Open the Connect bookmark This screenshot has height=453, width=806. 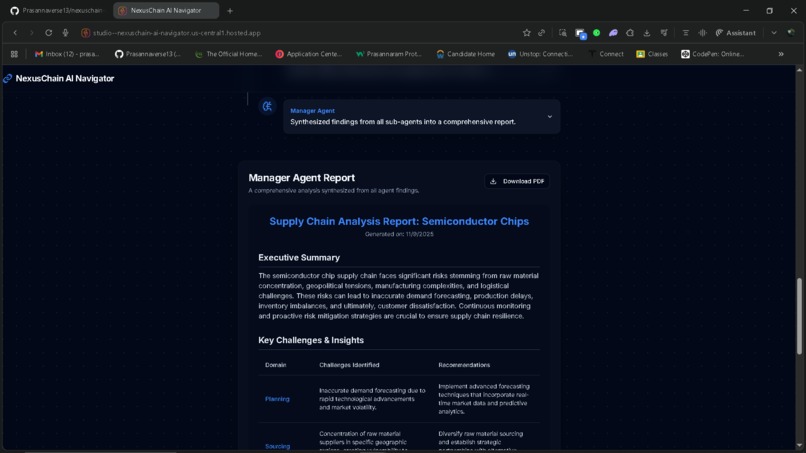606,54
